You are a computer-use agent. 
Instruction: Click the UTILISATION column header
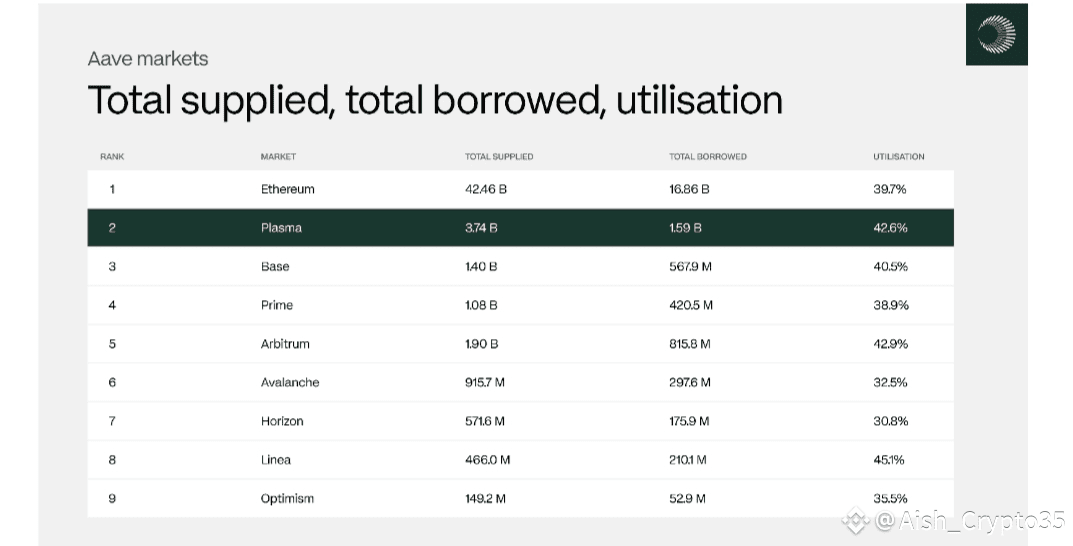point(898,157)
